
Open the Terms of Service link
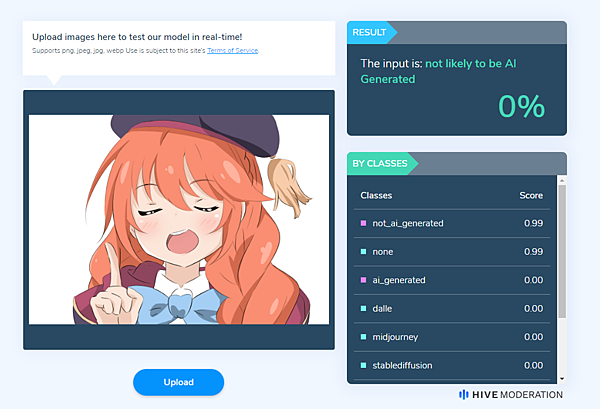point(233,51)
